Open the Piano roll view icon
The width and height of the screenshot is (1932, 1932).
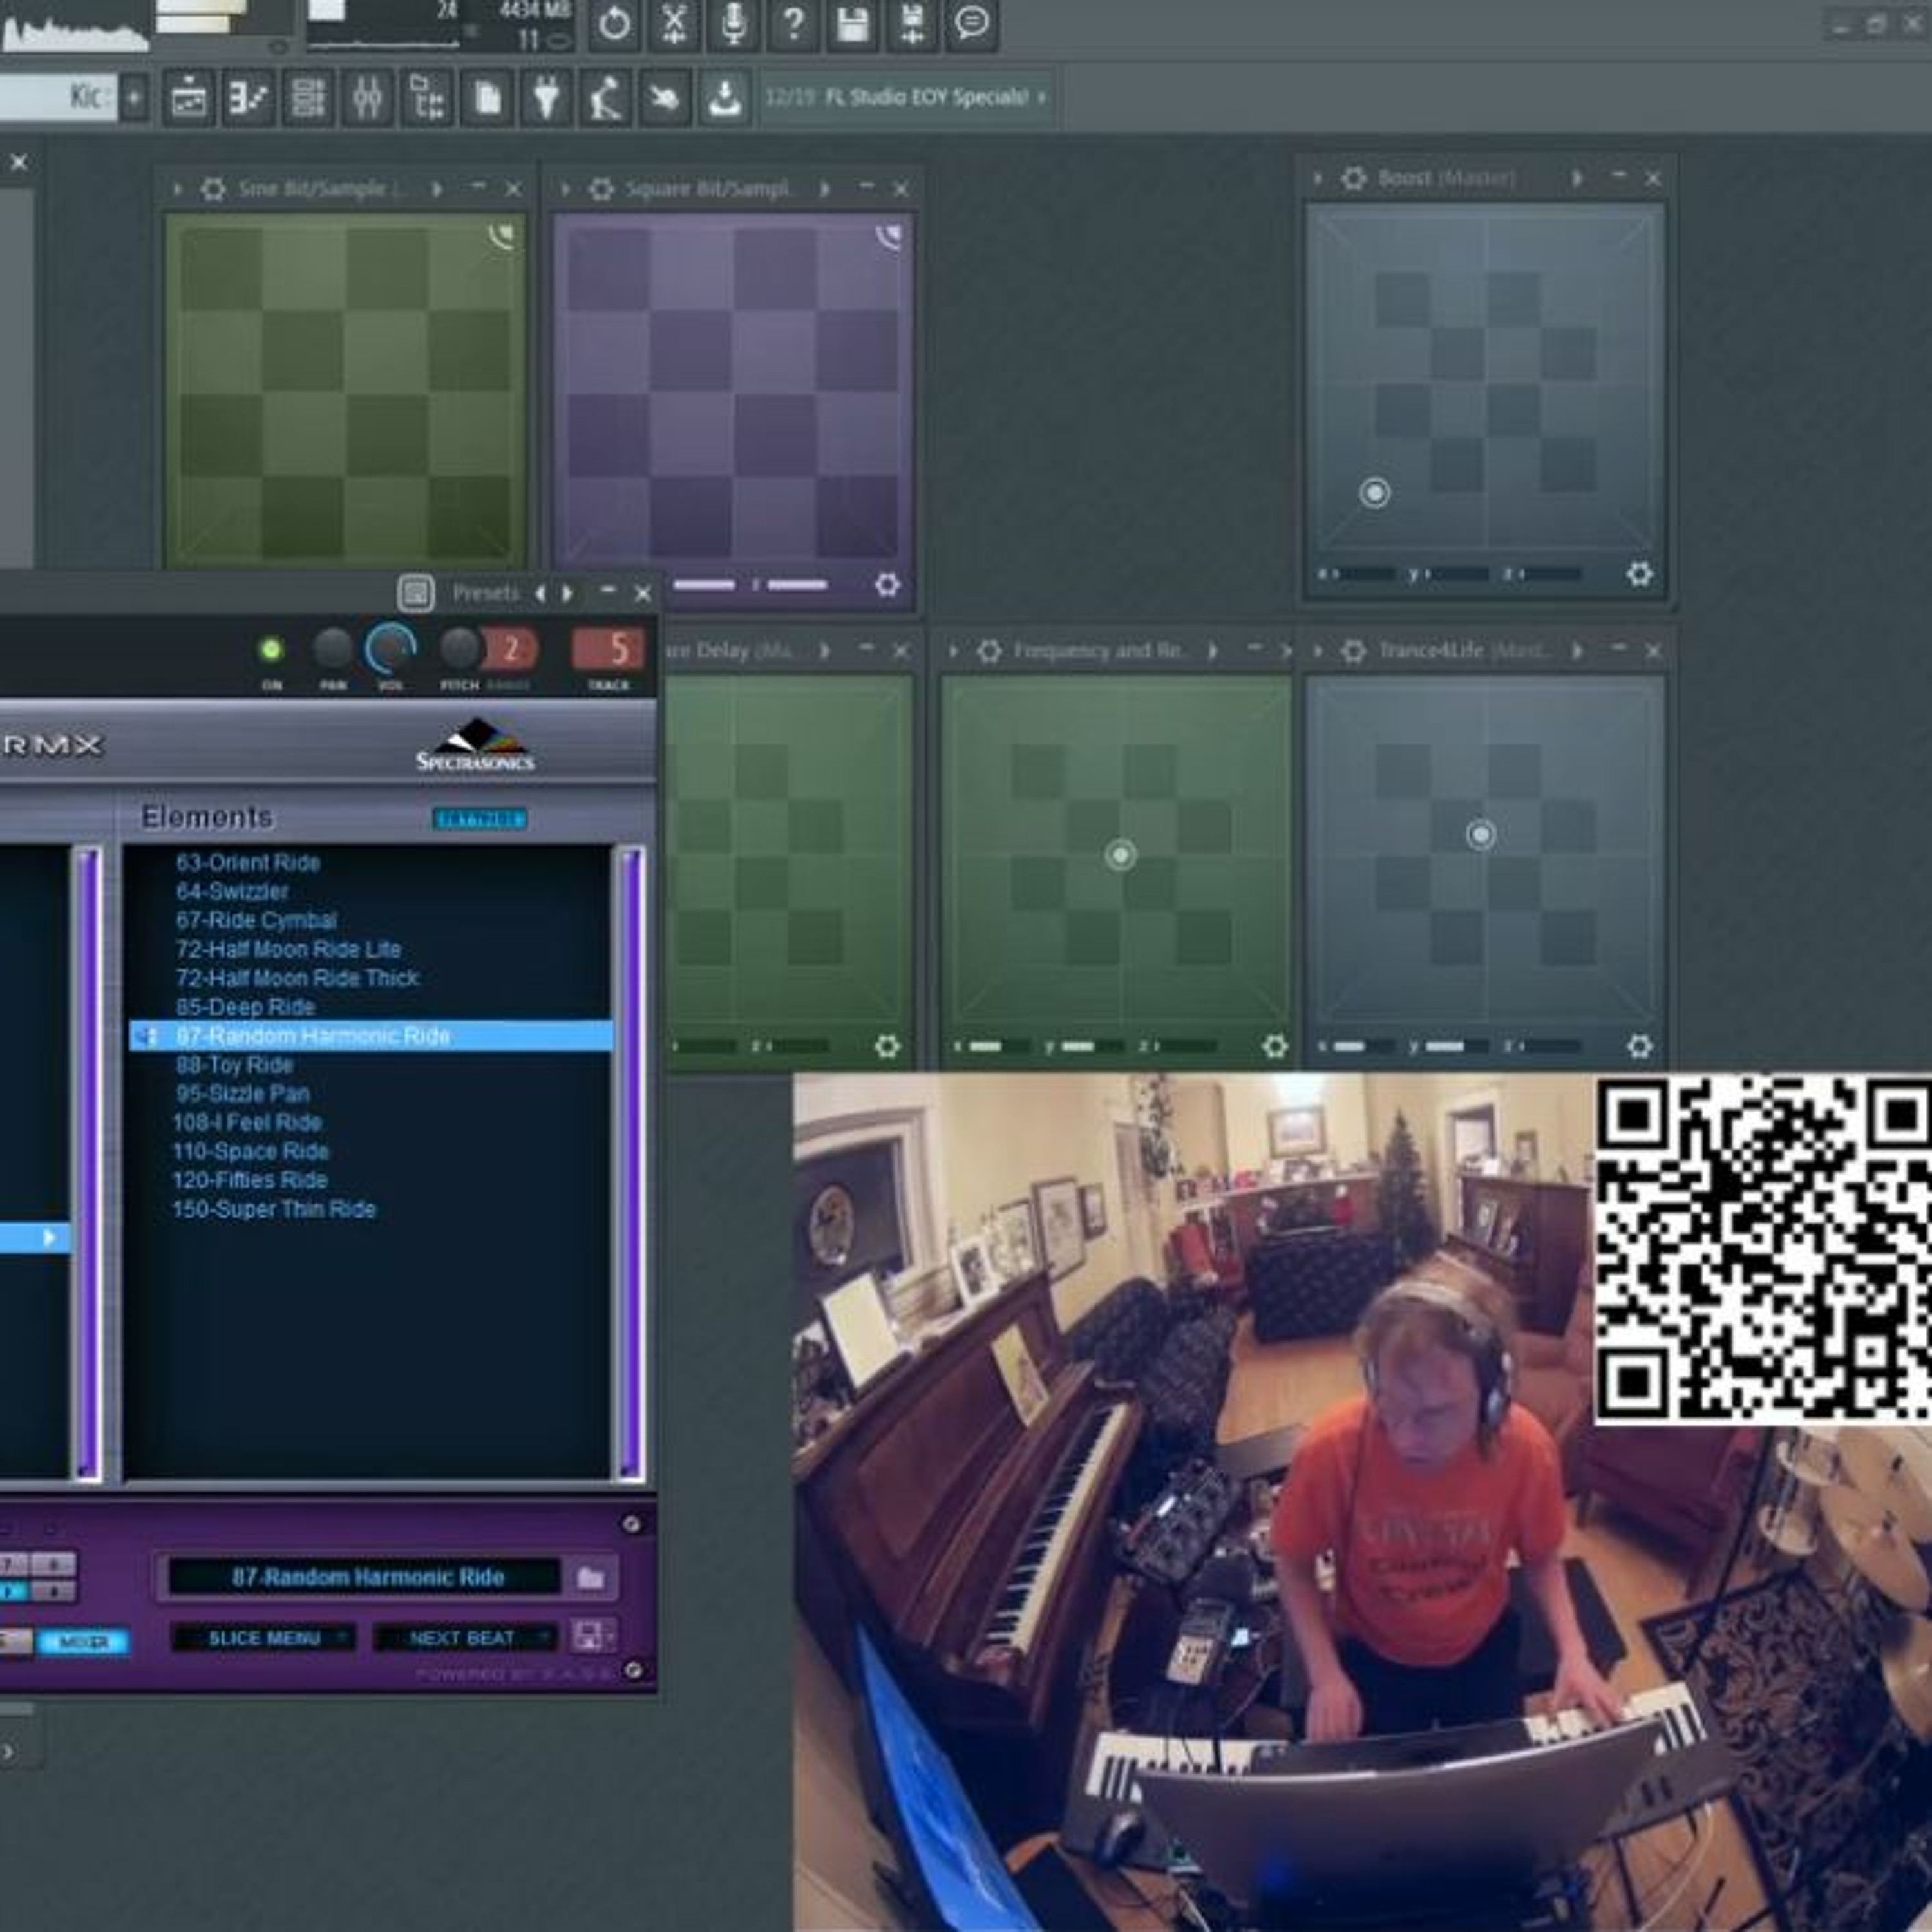pyautogui.click(x=247, y=98)
